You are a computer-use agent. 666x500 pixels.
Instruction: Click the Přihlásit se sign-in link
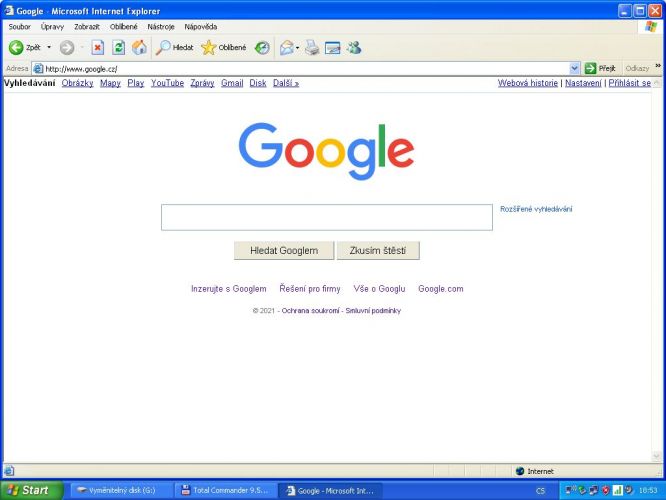click(x=629, y=83)
